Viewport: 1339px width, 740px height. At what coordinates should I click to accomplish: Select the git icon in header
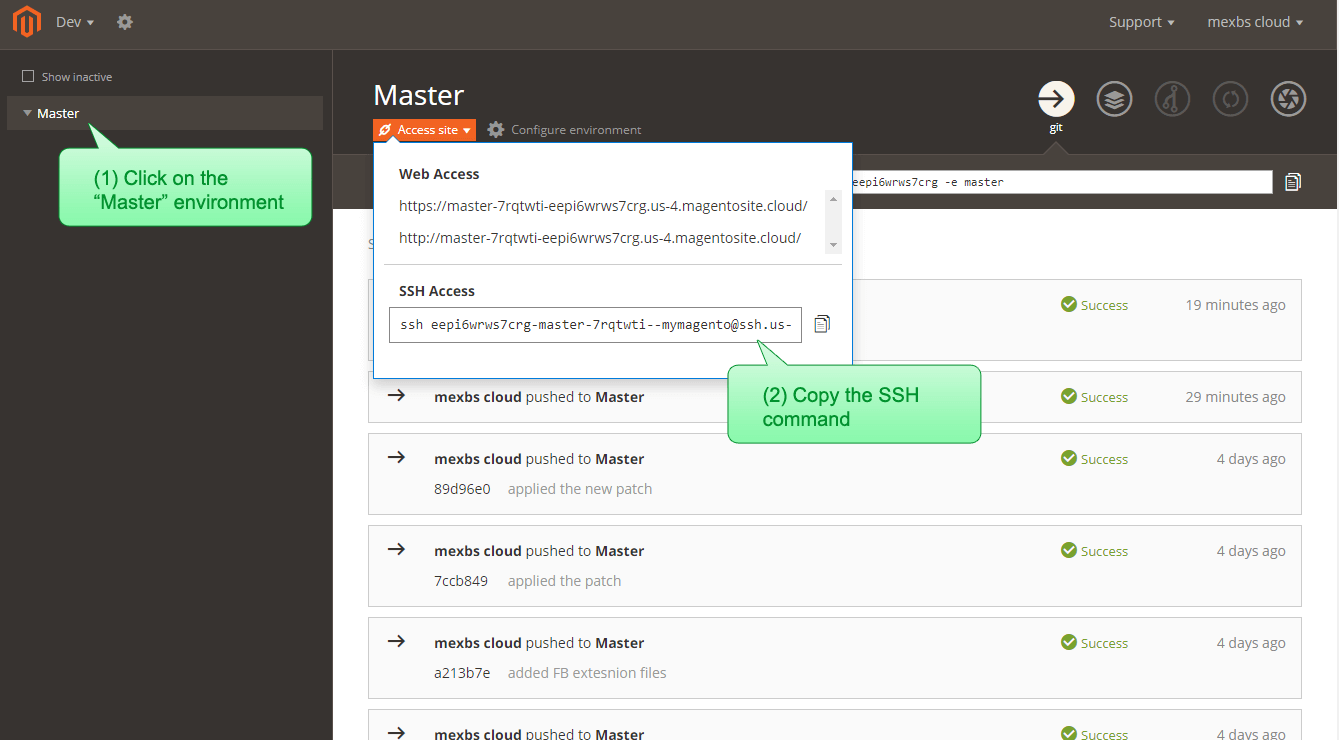pos(1056,99)
